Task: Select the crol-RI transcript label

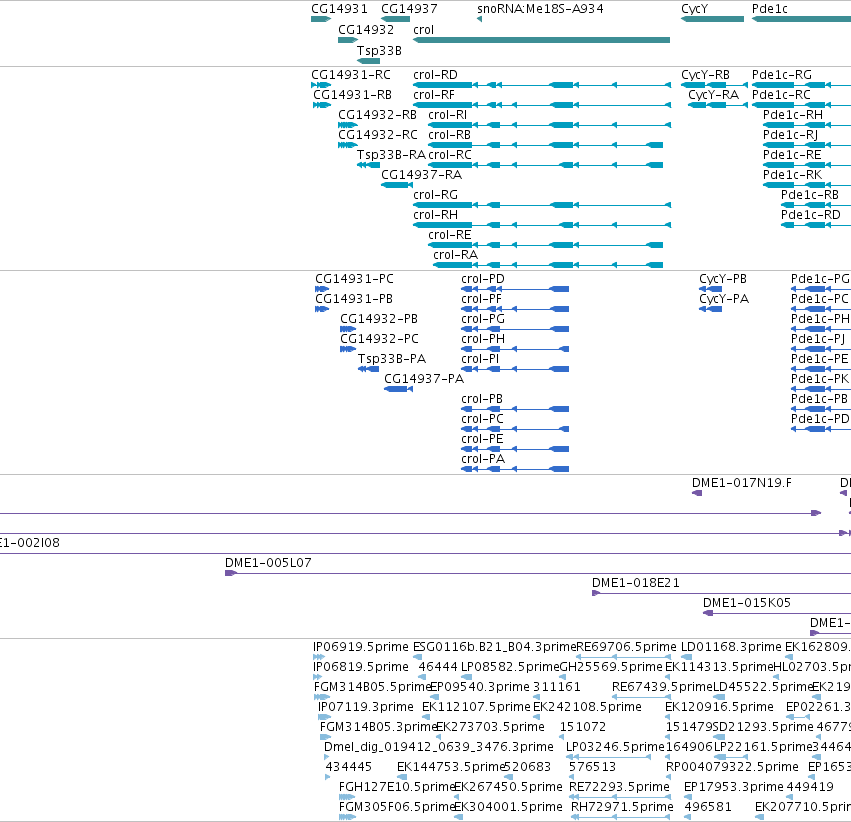Action: coord(448,115)
